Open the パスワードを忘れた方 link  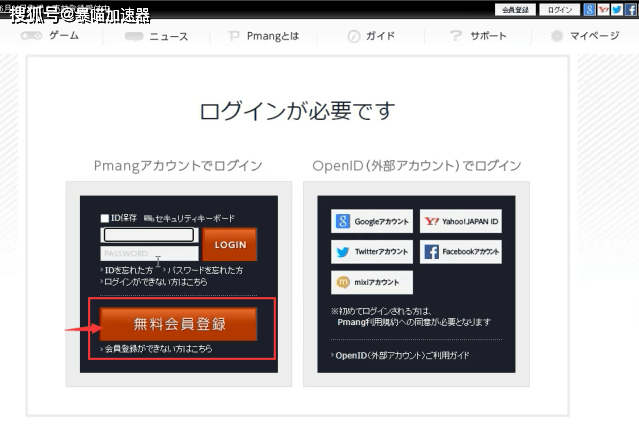click(203, 270)
